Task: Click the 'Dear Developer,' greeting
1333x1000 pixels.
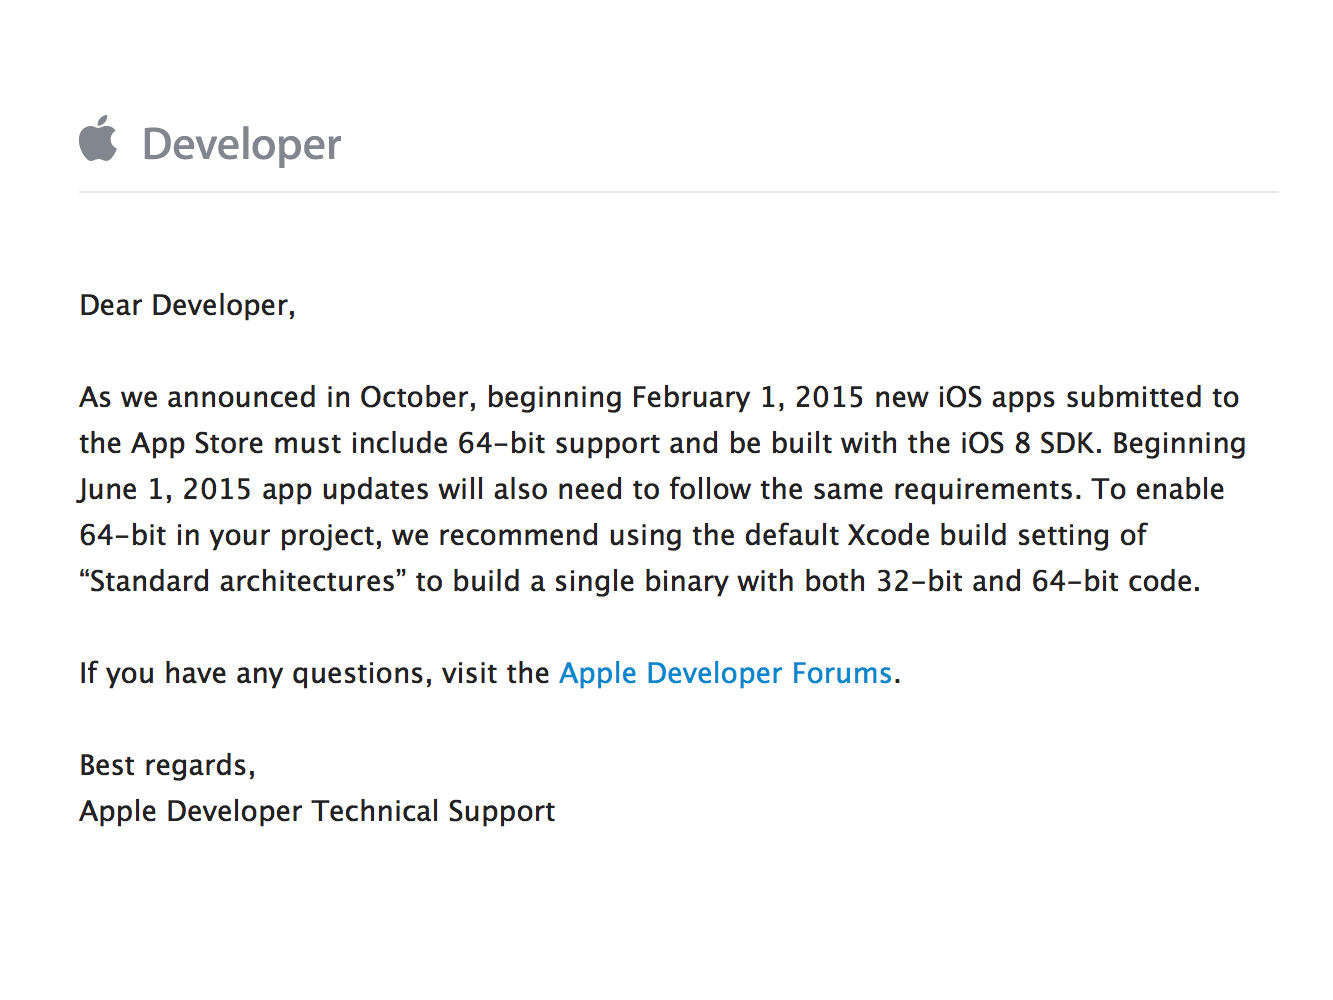Action: [x=188, y=305]
